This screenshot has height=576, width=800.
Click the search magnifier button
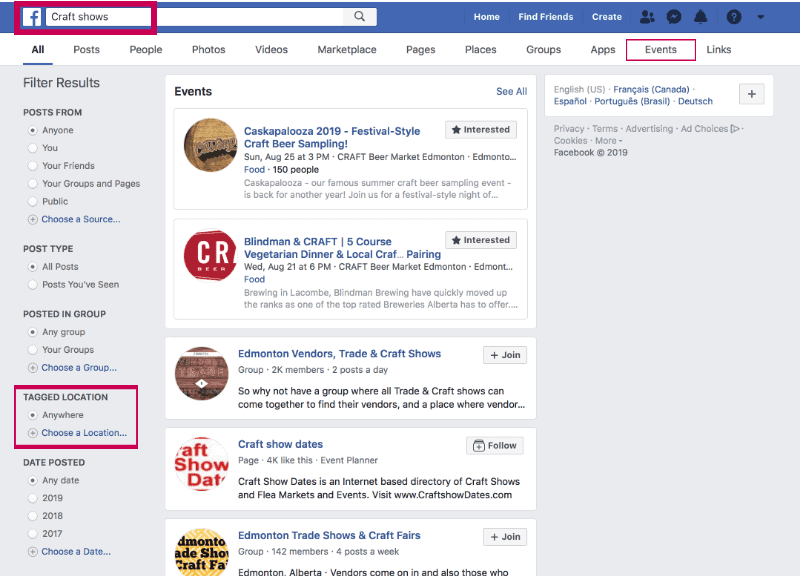[x=360, y=16]
